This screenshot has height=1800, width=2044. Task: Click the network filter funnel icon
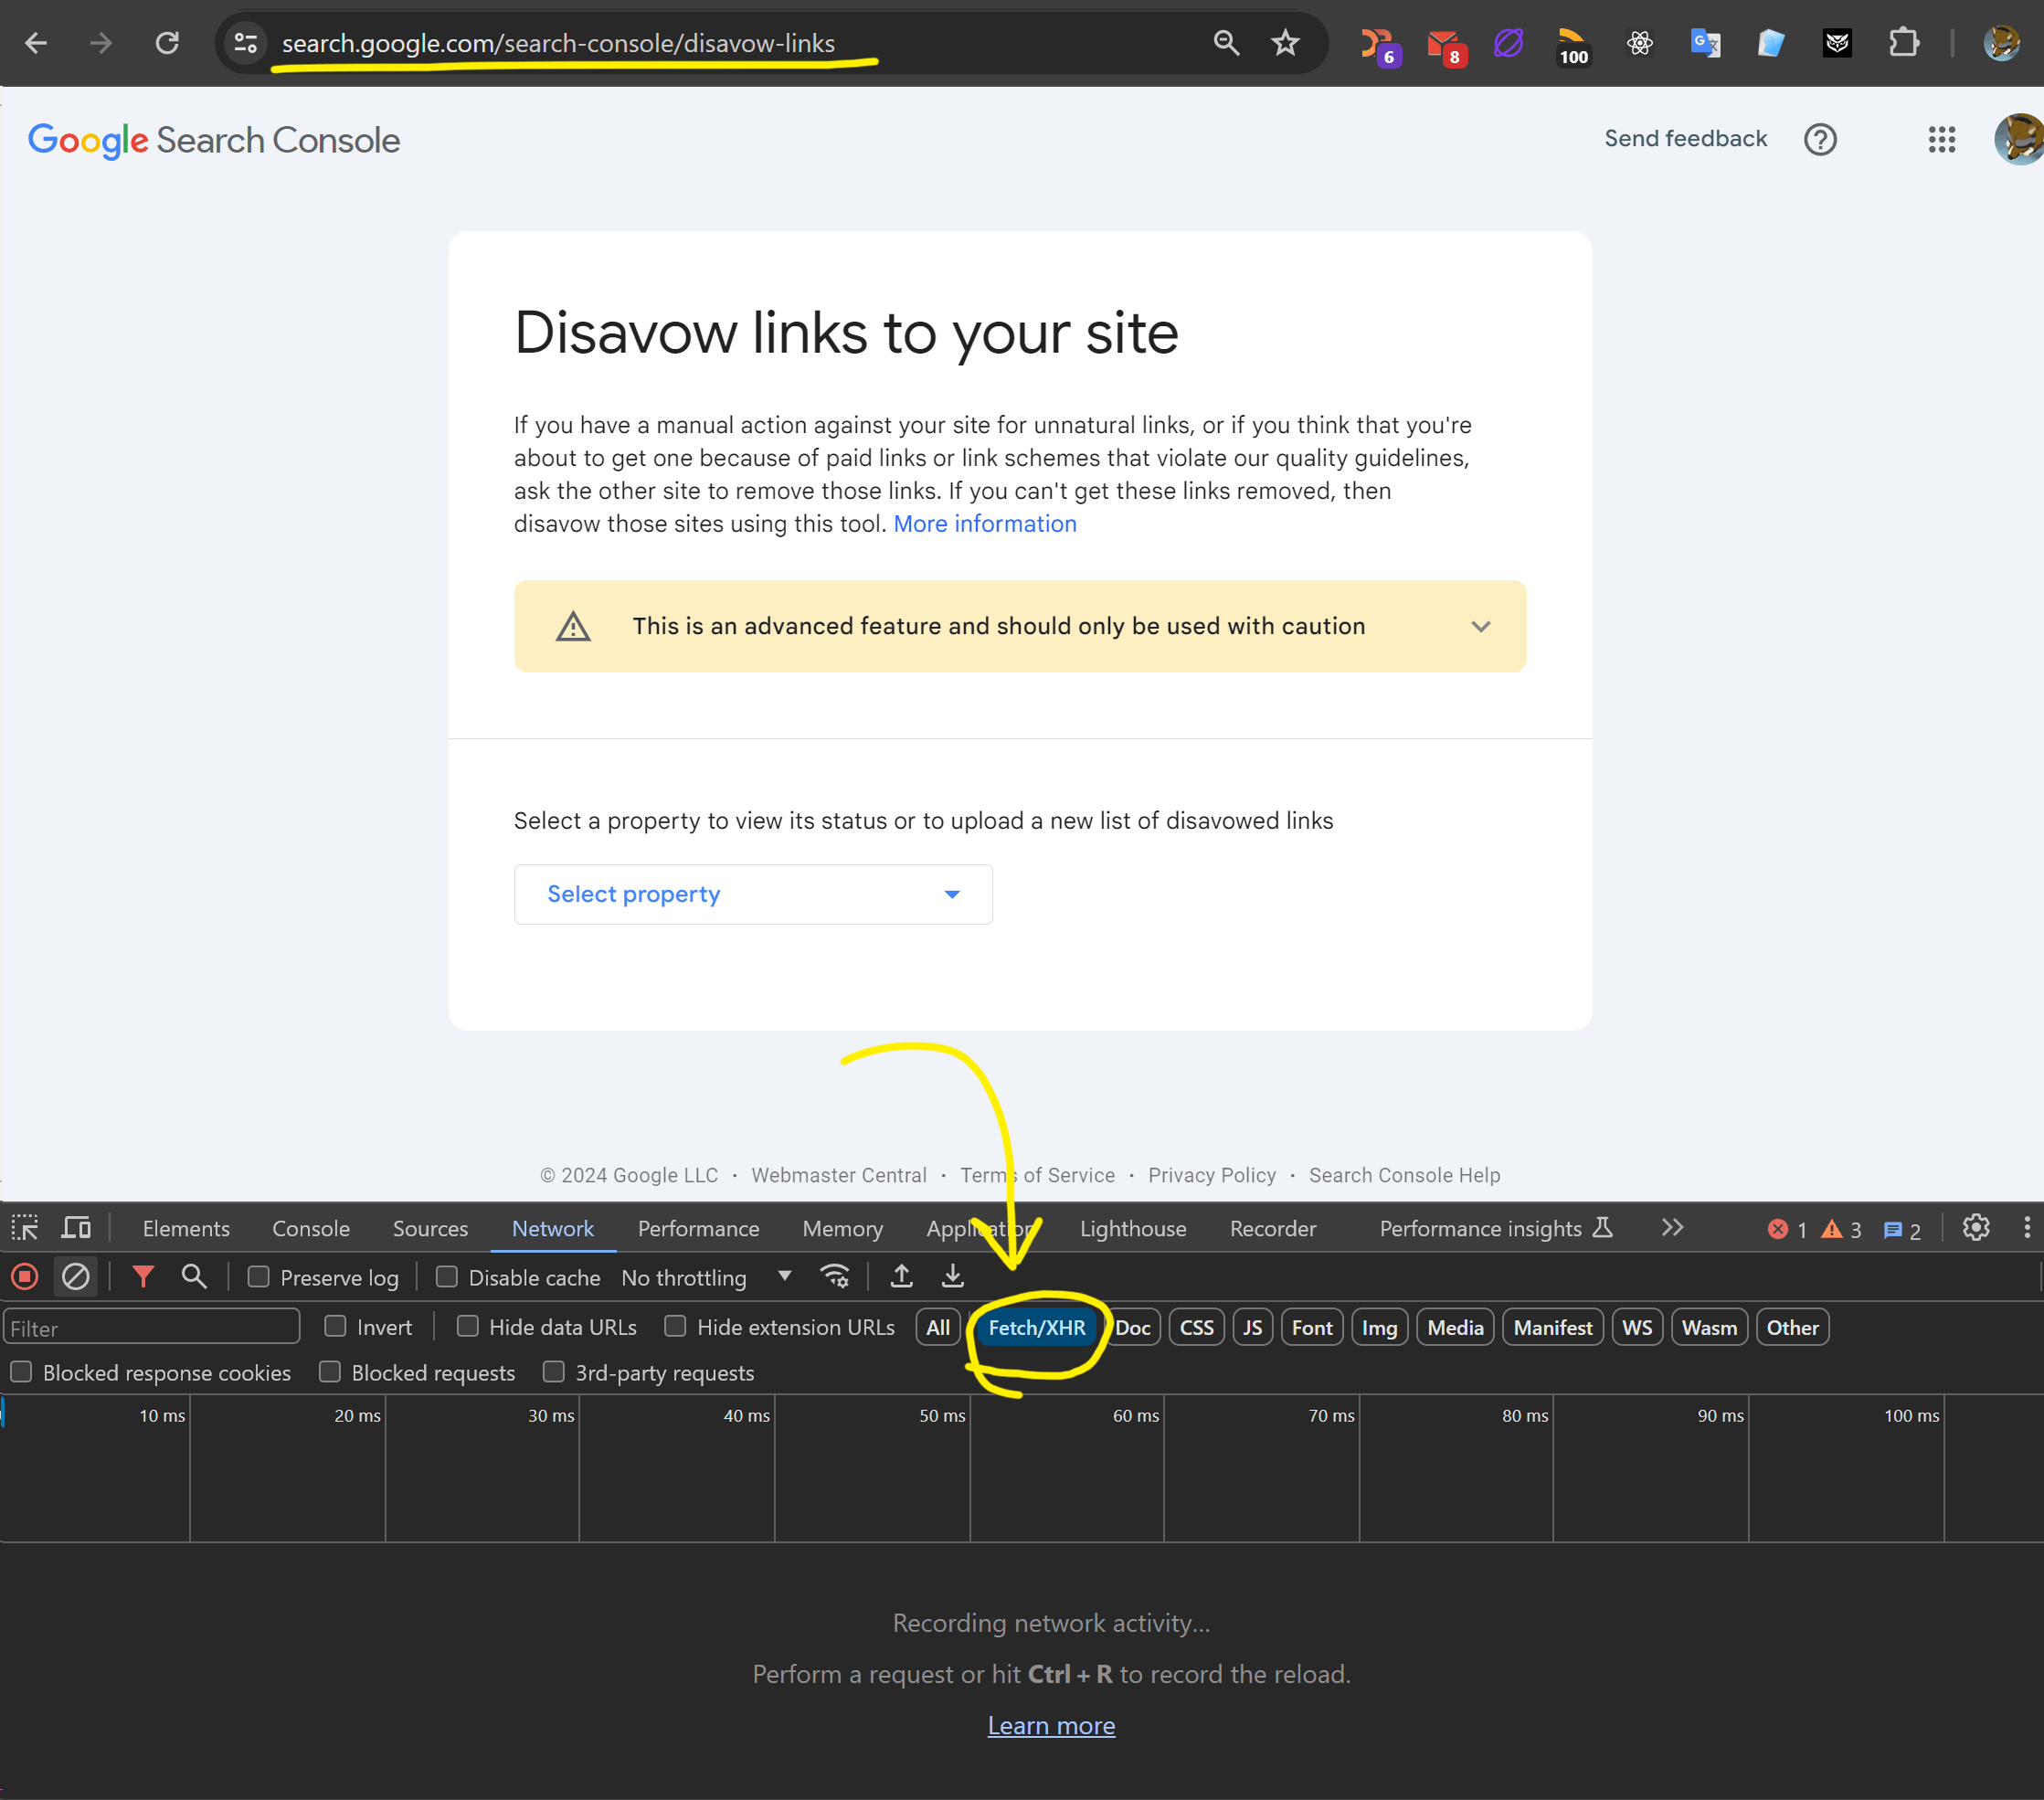click(143, 1277)
